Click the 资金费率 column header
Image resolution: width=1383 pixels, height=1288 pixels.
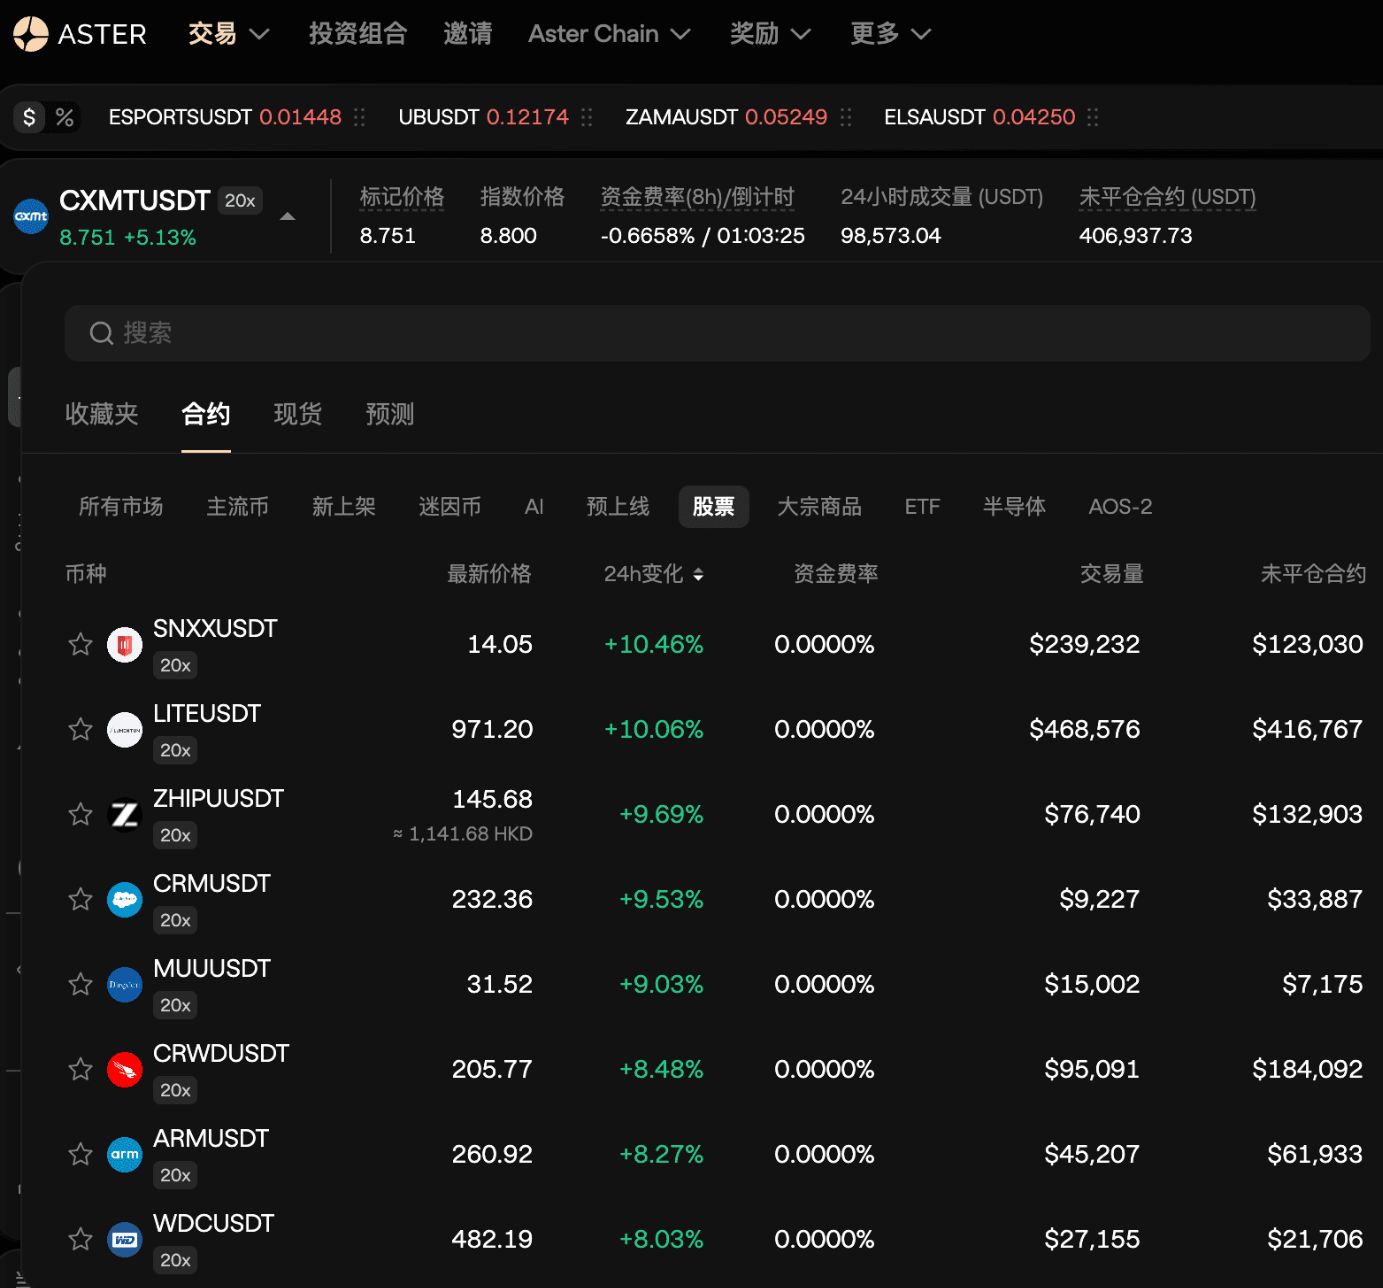[836, 574]
